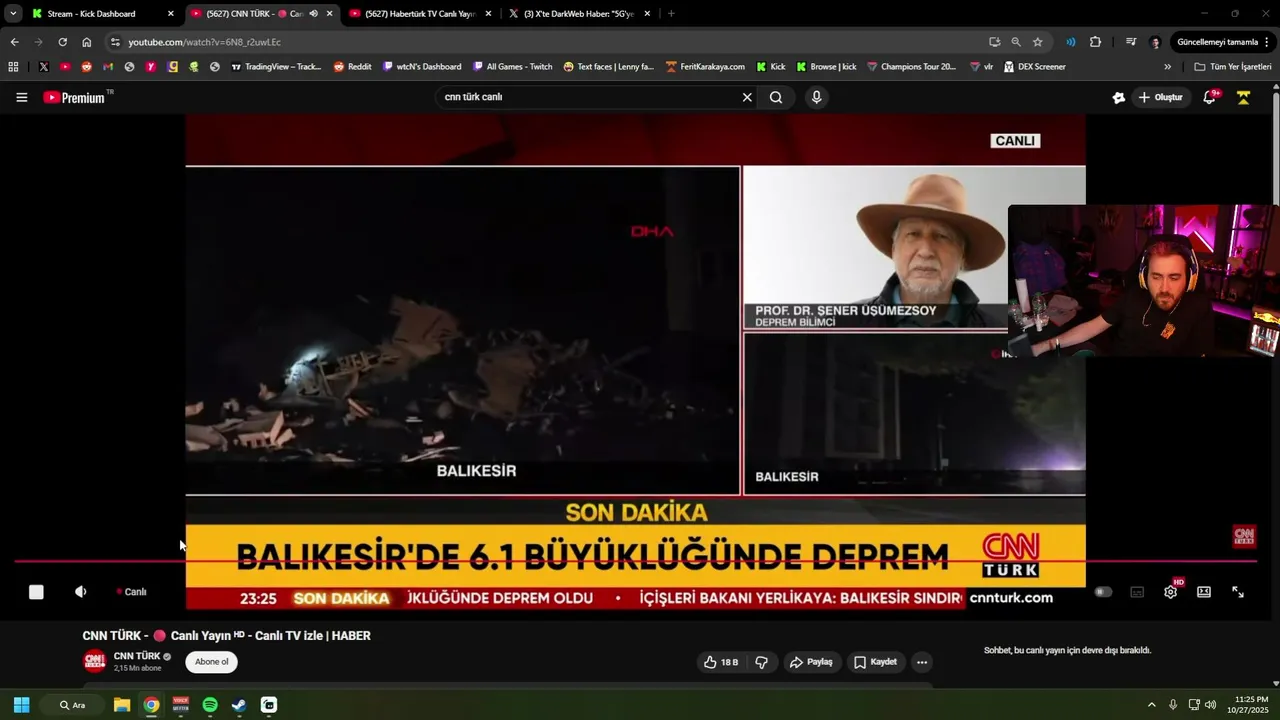Open Steam from the taskbar
This screenshot has height=720, width=1280.
[x=239, y=705]
